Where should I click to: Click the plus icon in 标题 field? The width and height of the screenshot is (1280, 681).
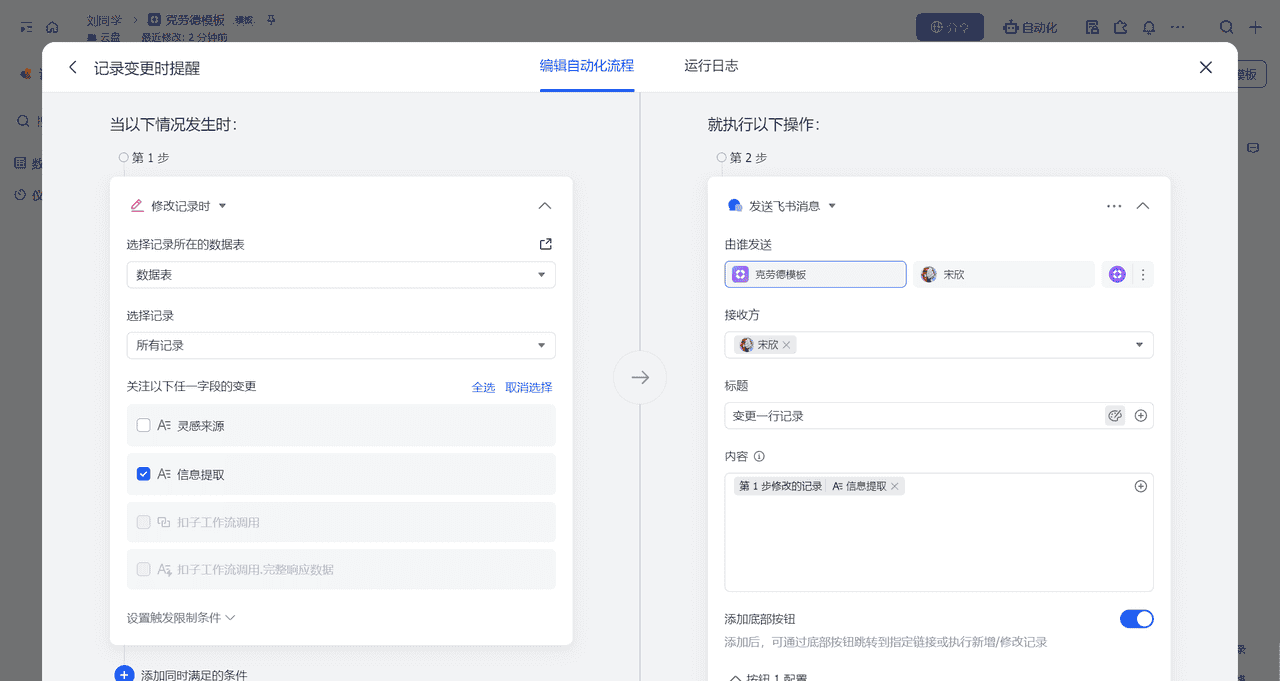pos(1140,416)
